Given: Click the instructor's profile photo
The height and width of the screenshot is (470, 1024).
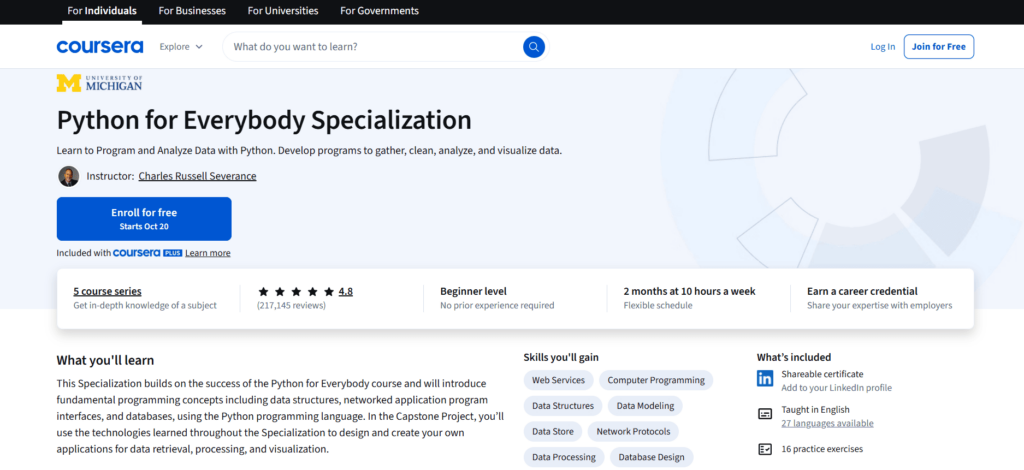Looking at the screenshot, I should click(68, 176).
